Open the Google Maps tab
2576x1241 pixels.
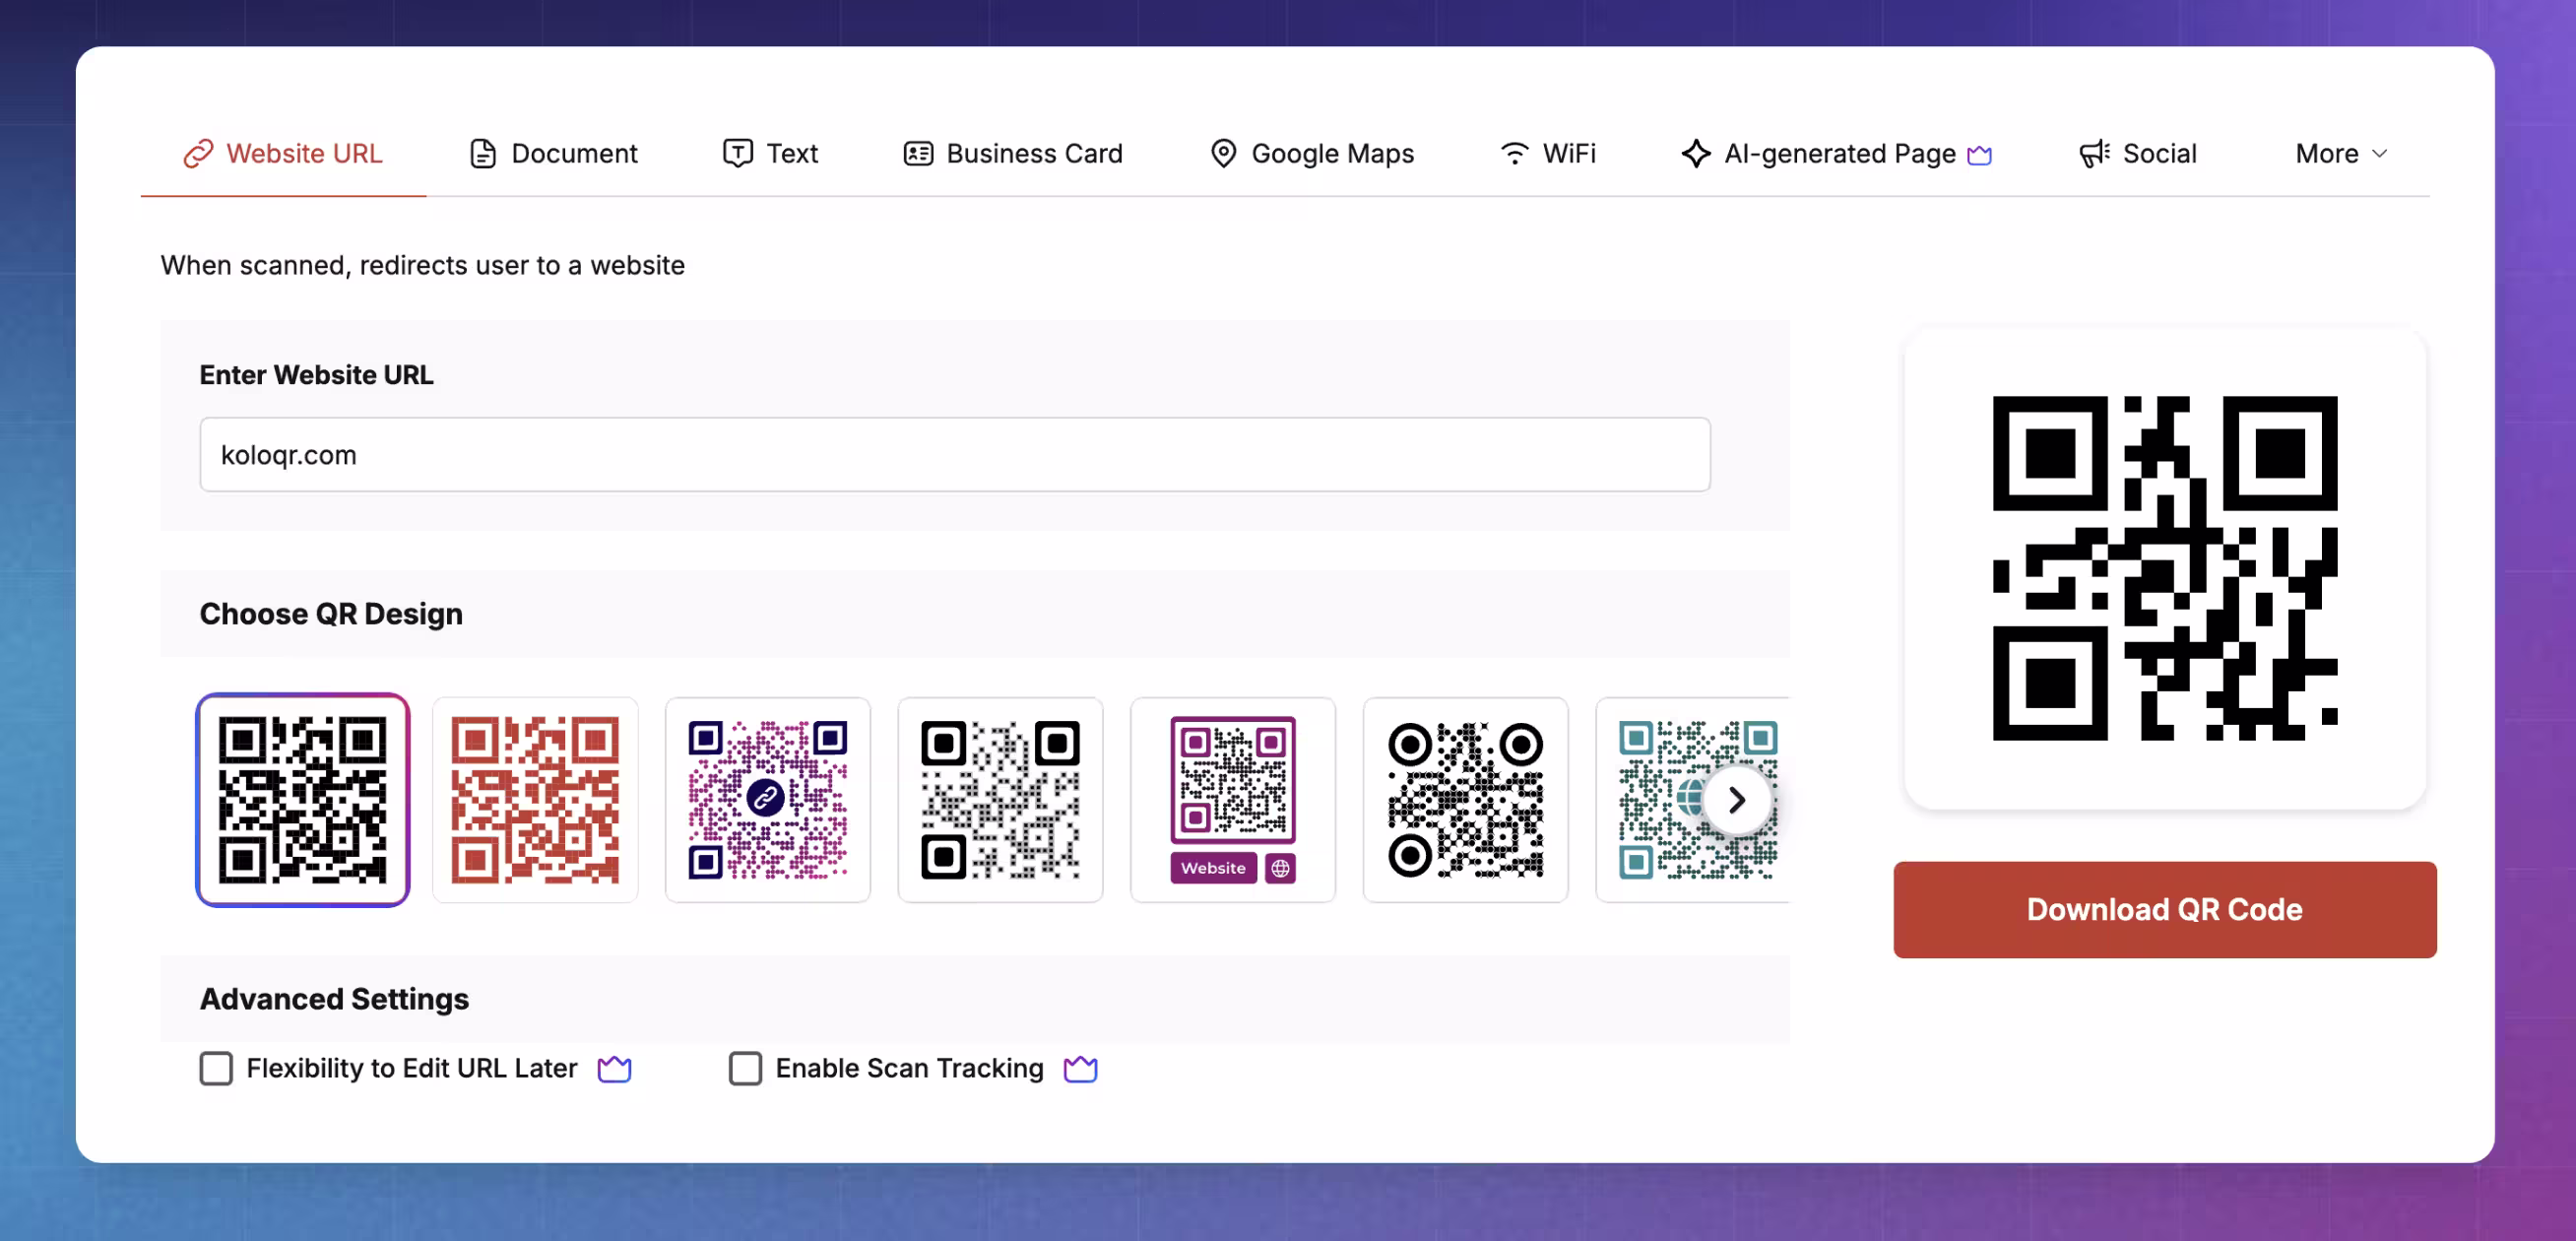click(1312, 153)
